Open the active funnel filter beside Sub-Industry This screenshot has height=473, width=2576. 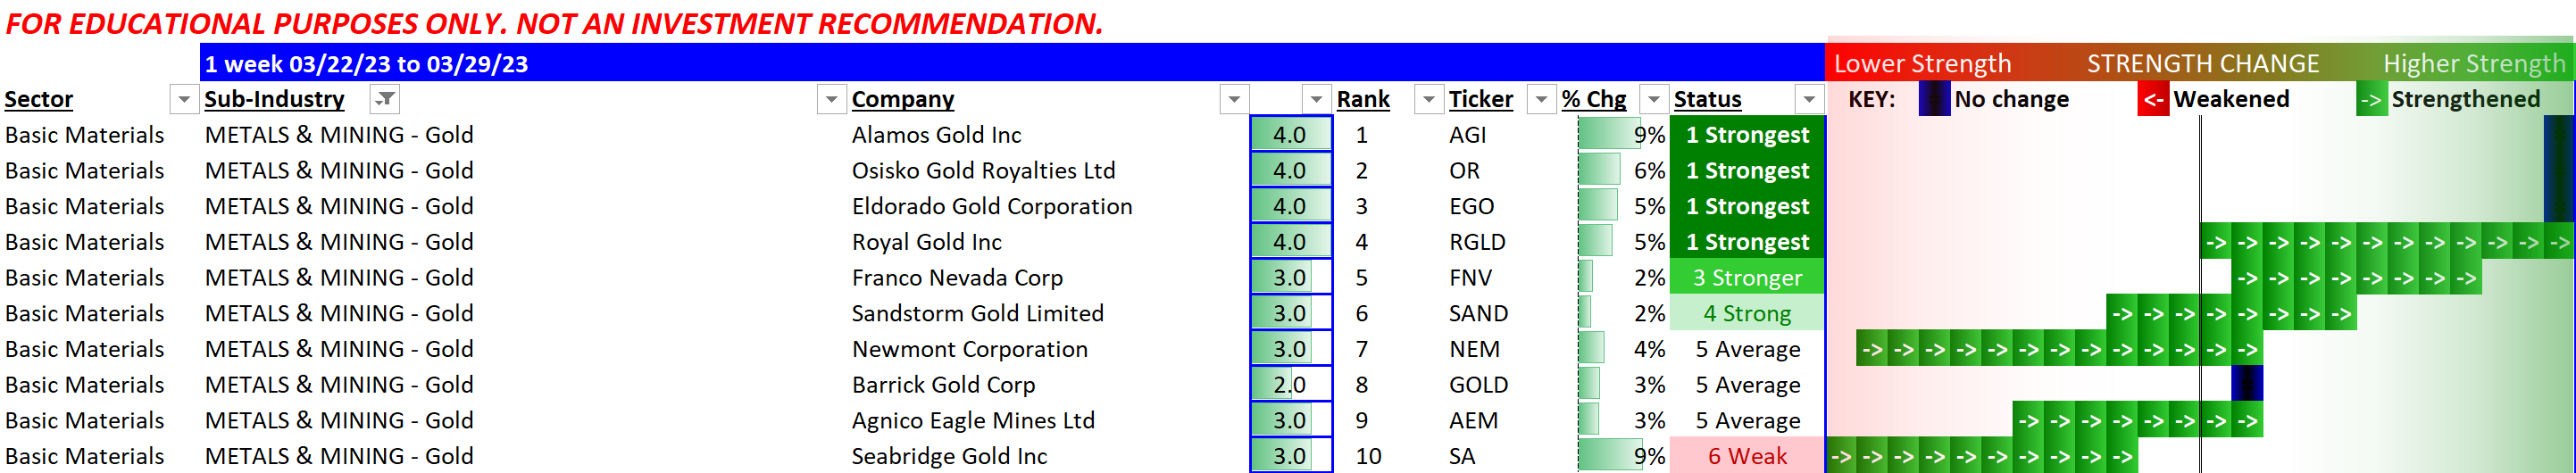[385, 100]
